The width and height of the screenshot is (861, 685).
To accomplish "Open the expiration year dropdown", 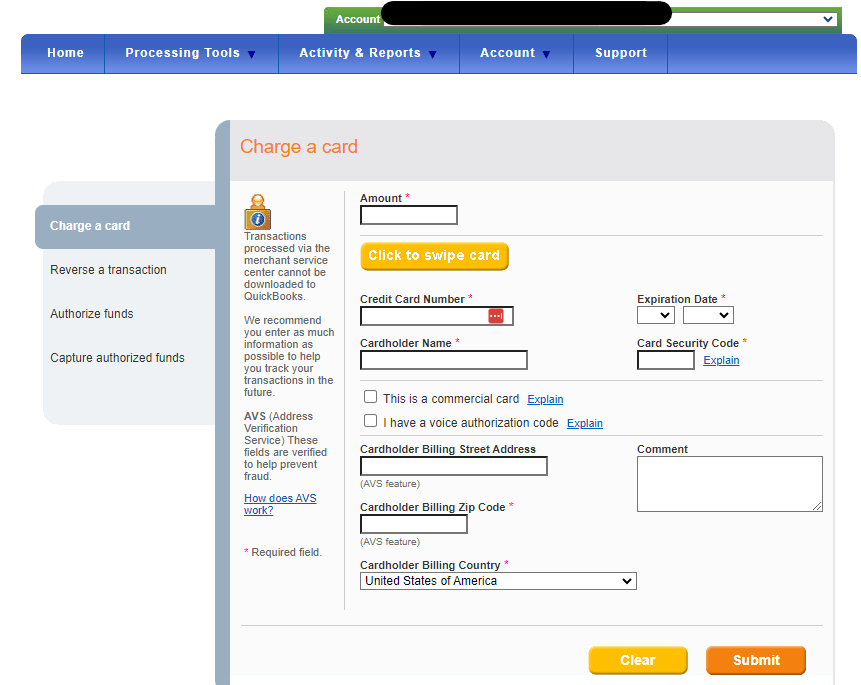I will (708, 315).
